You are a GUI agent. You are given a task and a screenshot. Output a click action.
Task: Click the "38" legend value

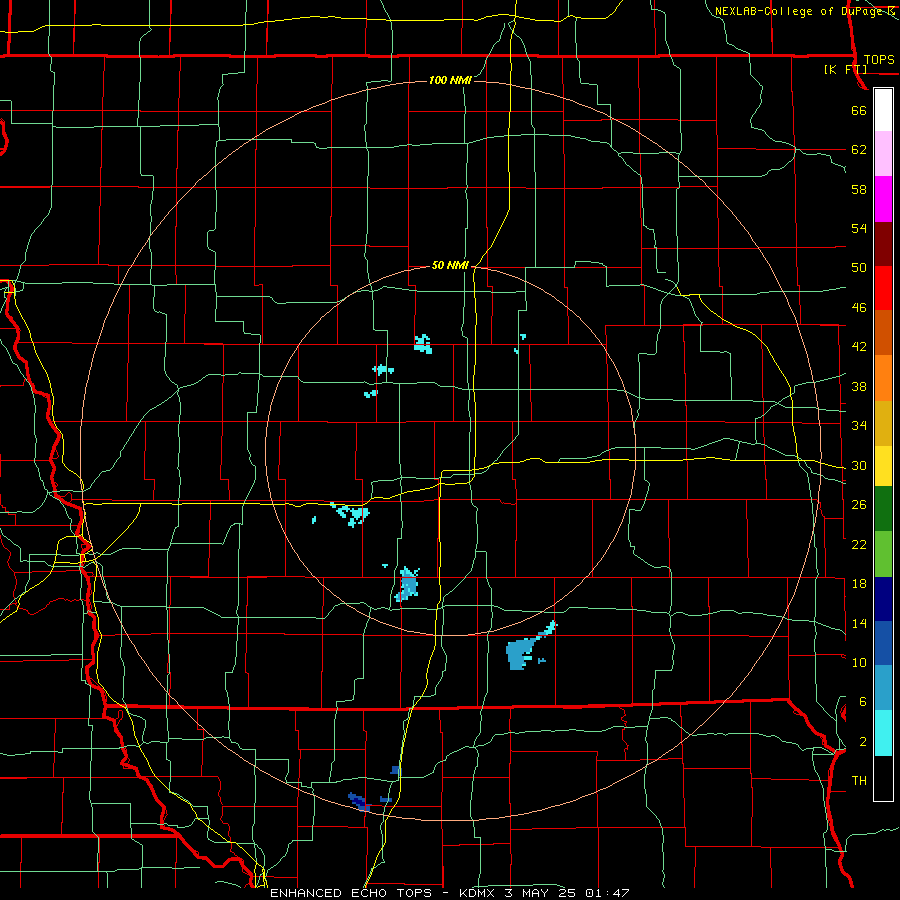pos(859,387)
